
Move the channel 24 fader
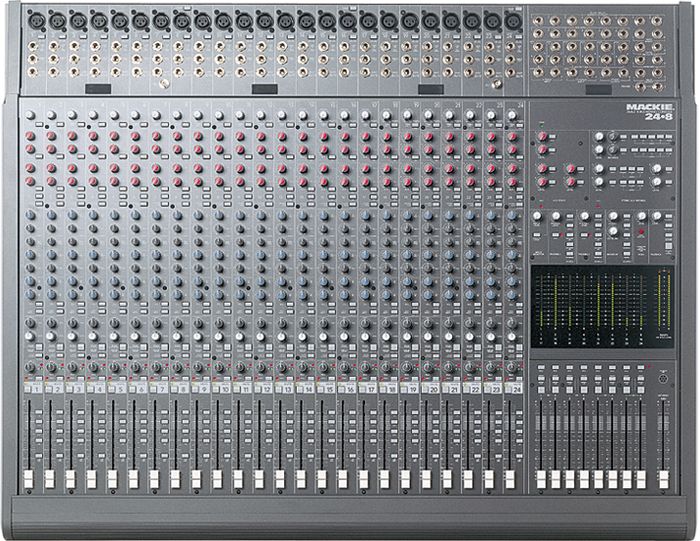[509, 479]
